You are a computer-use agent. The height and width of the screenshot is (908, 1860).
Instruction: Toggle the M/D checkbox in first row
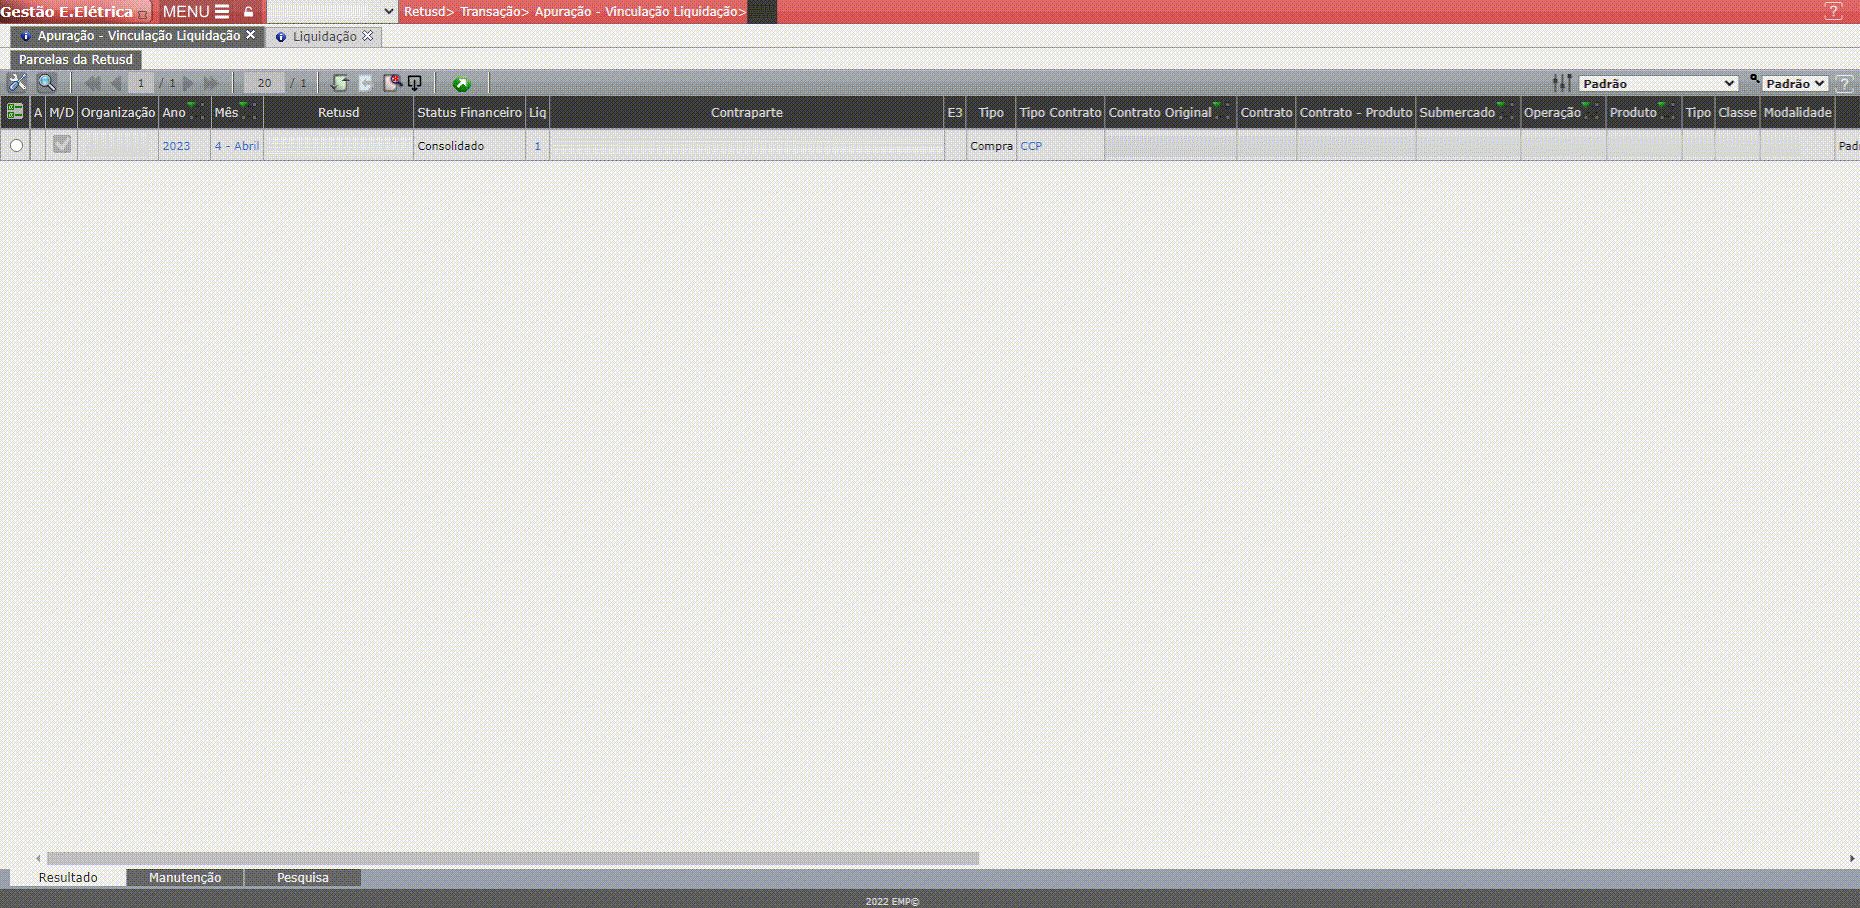[62, 145]
